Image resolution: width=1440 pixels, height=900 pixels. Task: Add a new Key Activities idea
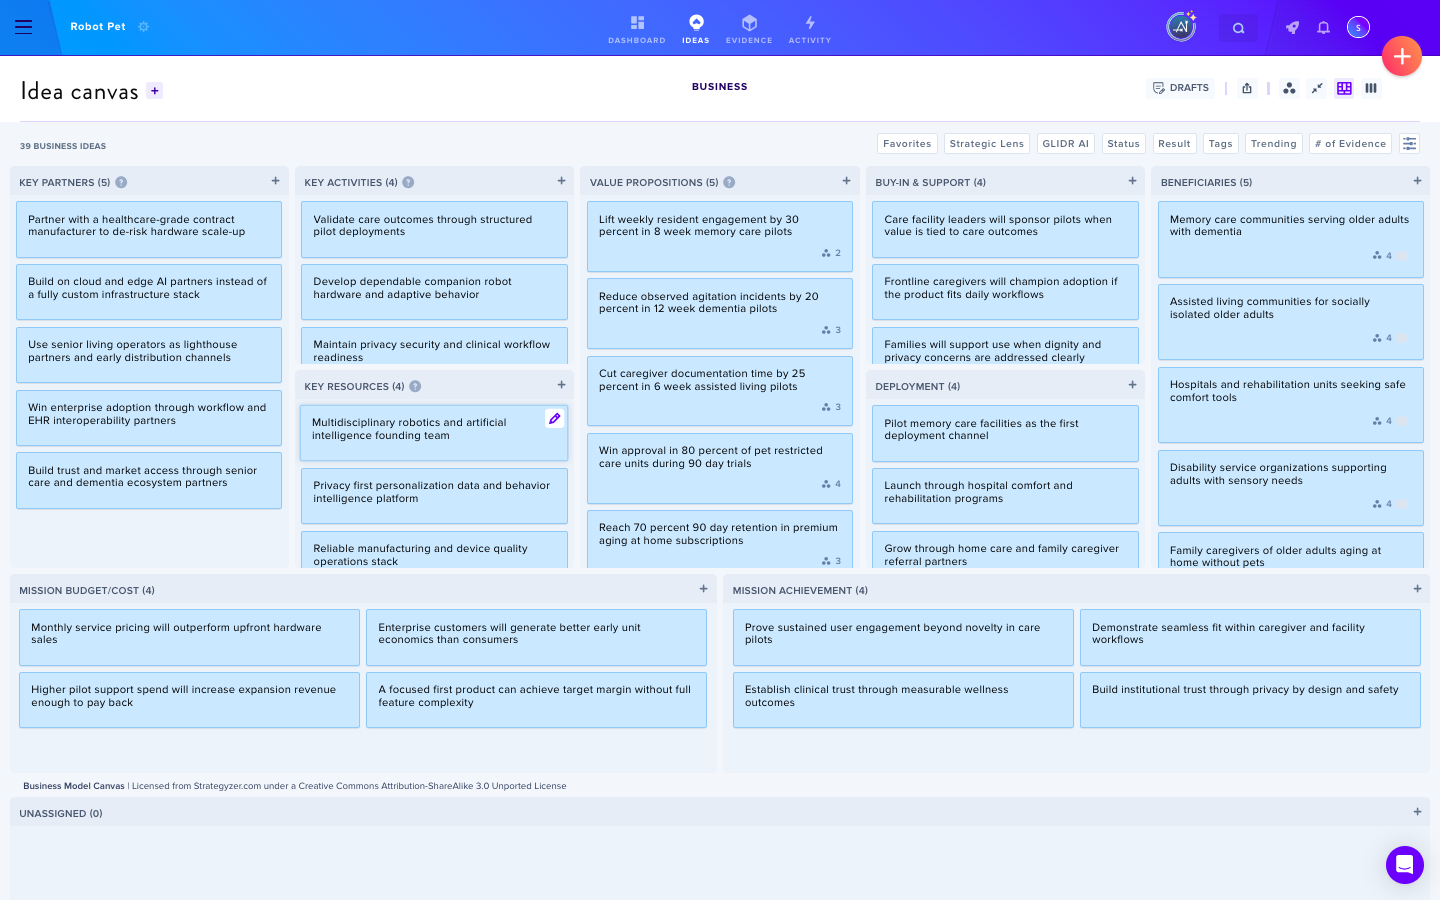561,181
